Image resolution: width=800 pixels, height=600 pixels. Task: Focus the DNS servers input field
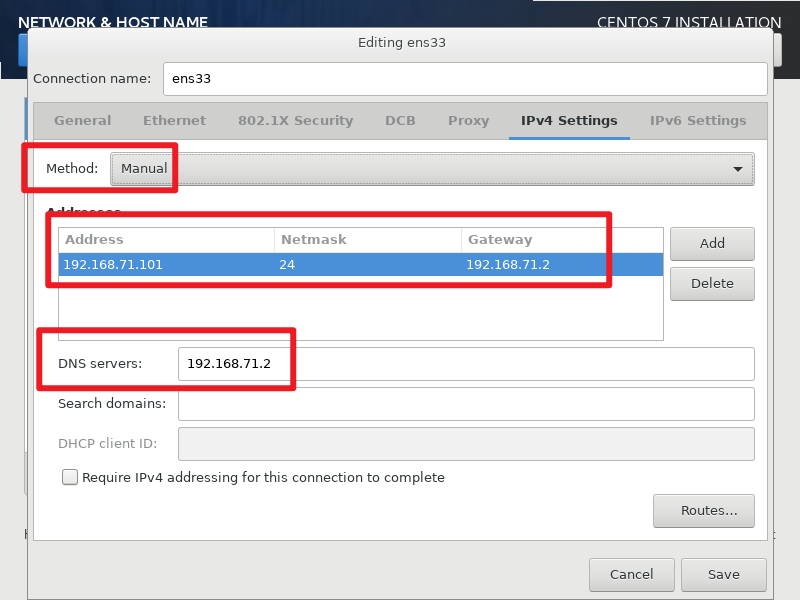pyautogui.click(x=465, y=364)
